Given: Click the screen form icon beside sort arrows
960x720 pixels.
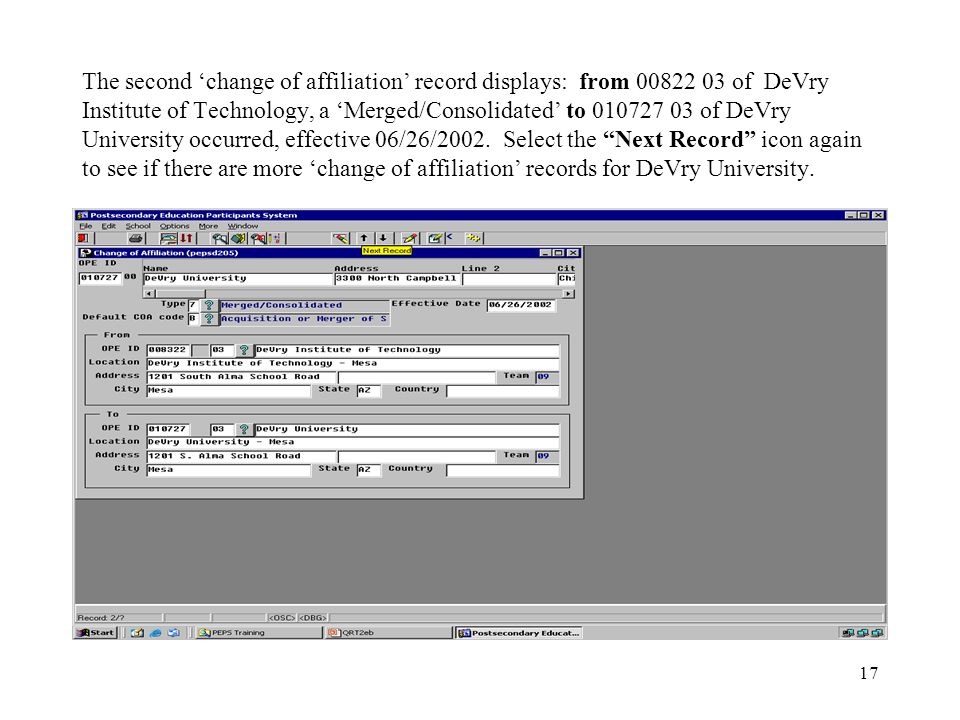Looking at the screenshot, I should coord(168,238).
